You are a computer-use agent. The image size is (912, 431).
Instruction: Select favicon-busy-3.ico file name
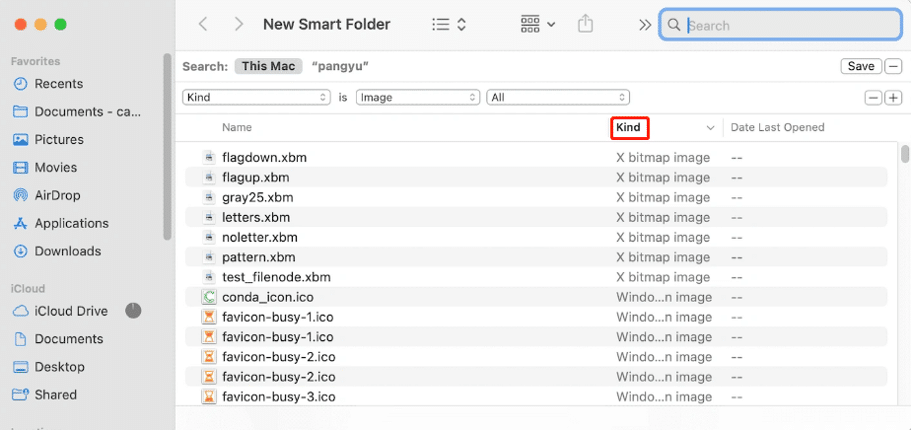(279, 397)
